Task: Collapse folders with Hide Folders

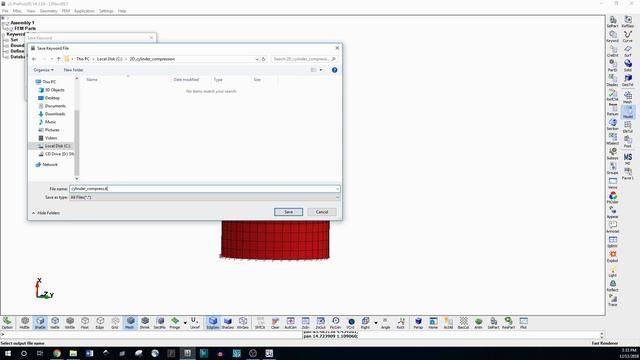Action: pos(46,213)
